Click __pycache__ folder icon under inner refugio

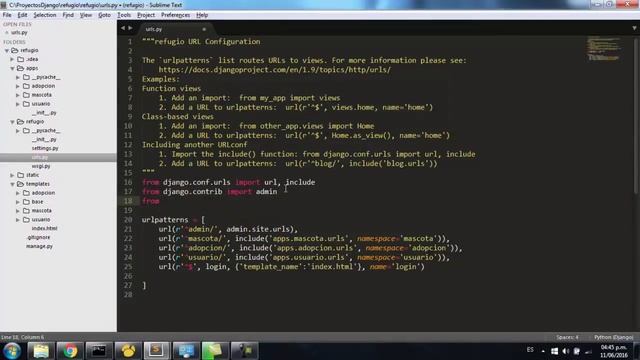coord(27,131)
